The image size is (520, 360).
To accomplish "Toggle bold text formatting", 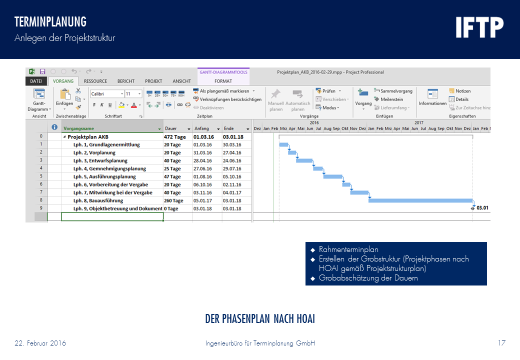I will (94, 105).
